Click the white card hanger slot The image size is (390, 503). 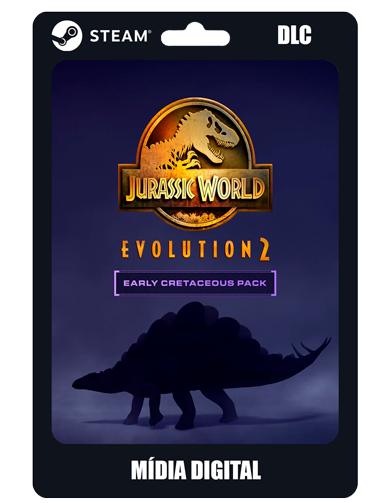195,35
